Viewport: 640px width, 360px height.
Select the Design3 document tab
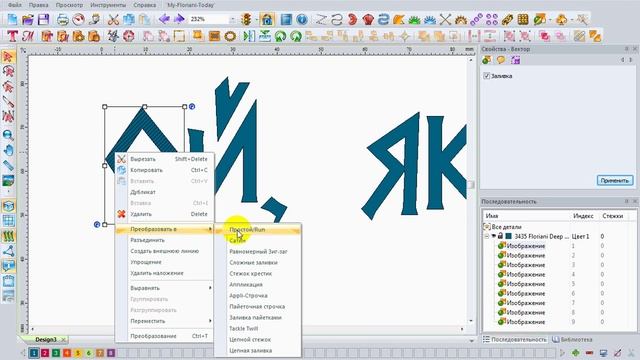tap(46, 340)
